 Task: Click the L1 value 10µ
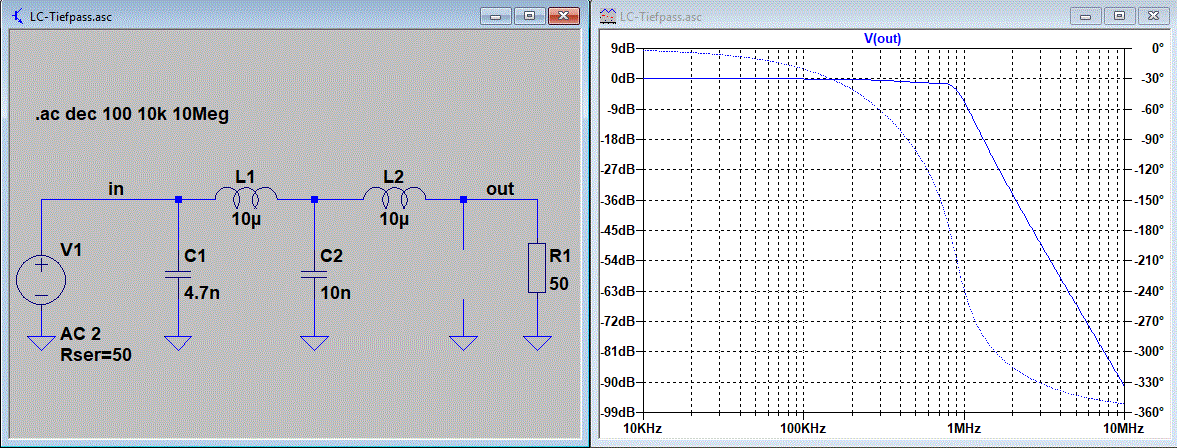click(x=246, y=220)
